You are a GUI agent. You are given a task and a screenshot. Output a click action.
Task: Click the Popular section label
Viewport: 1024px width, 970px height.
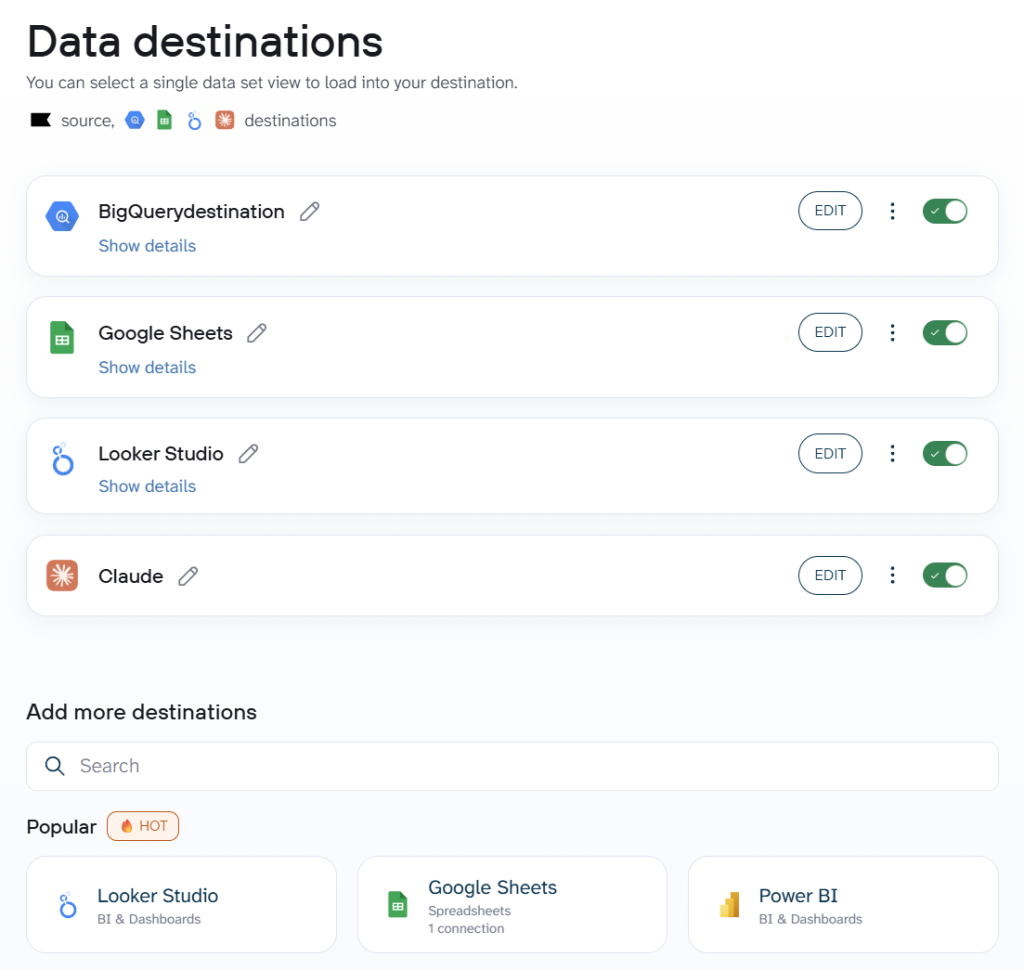tap(61, 827)
